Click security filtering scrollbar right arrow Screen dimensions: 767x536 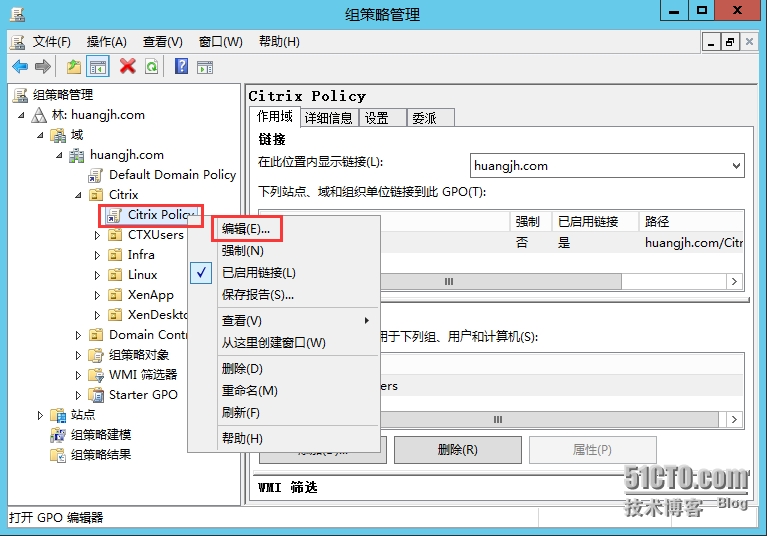734,420
